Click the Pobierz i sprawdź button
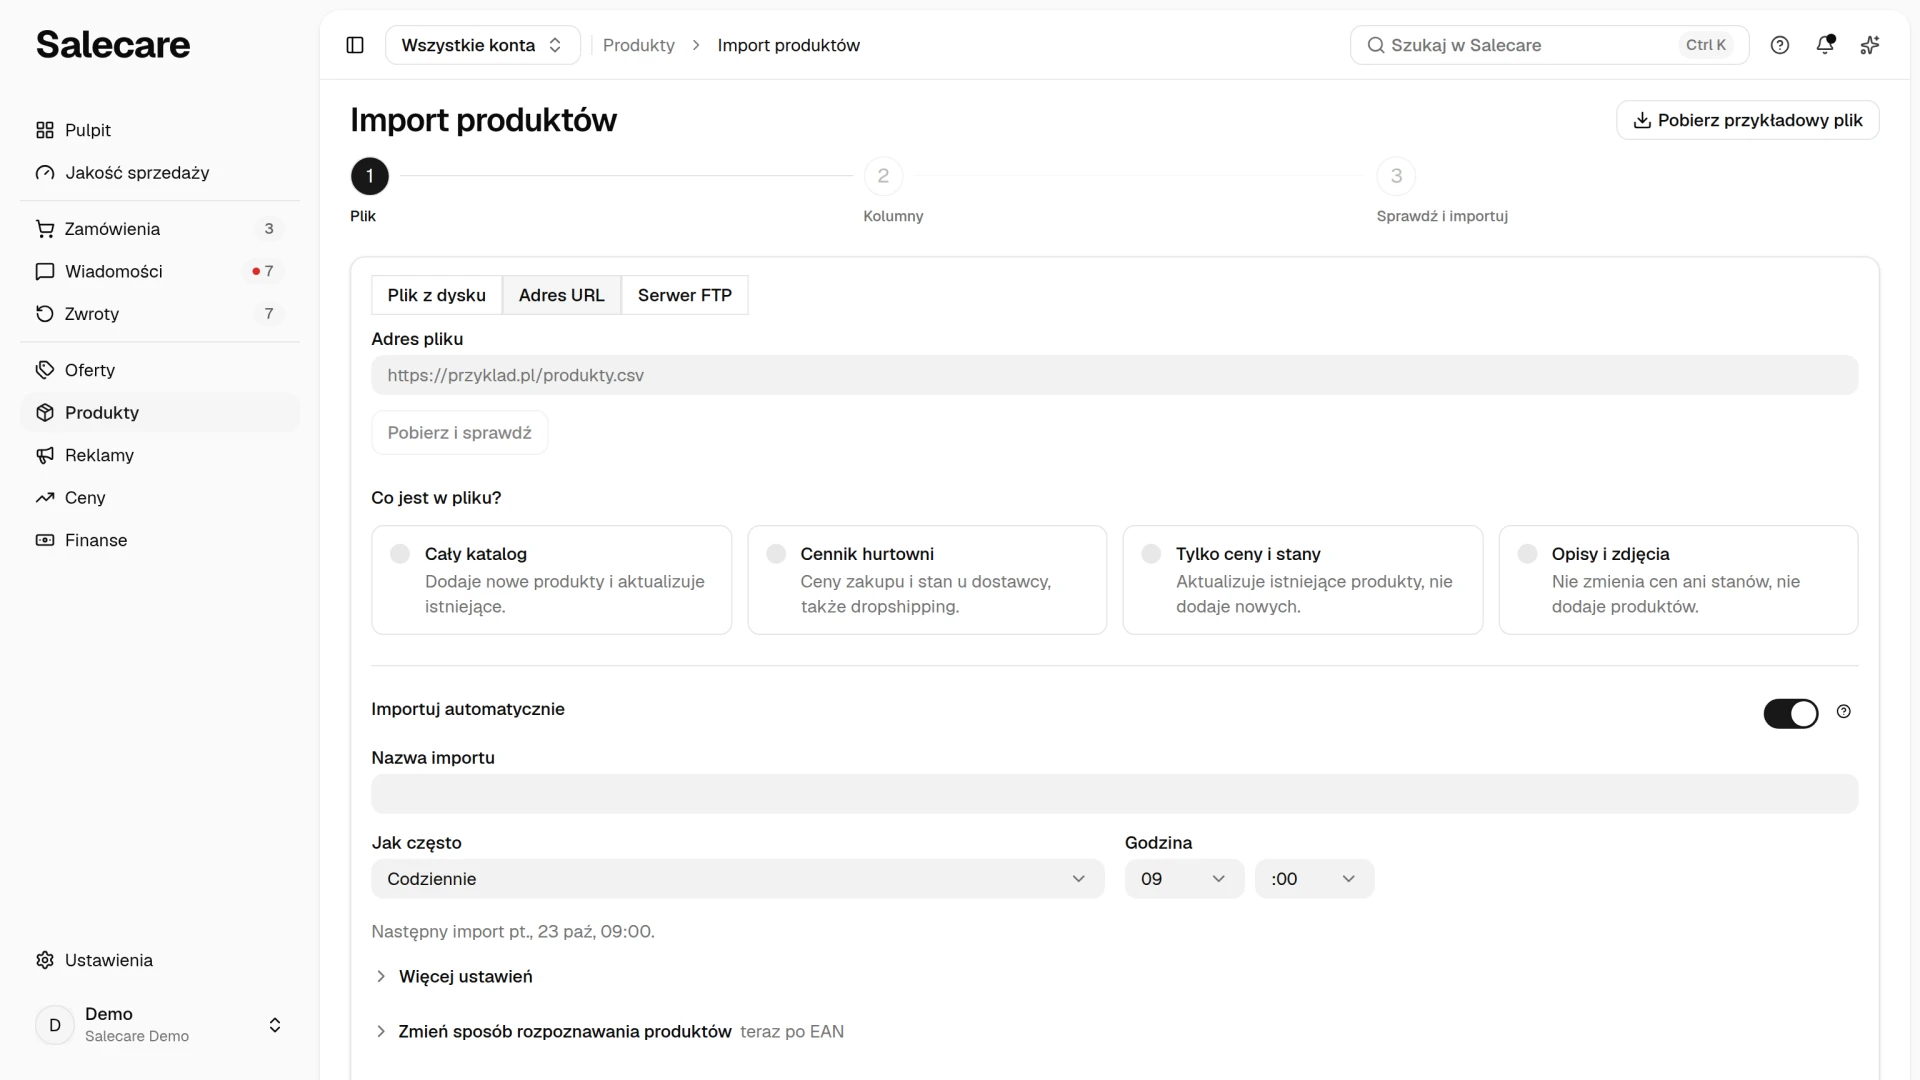 (x=460, y=433)
